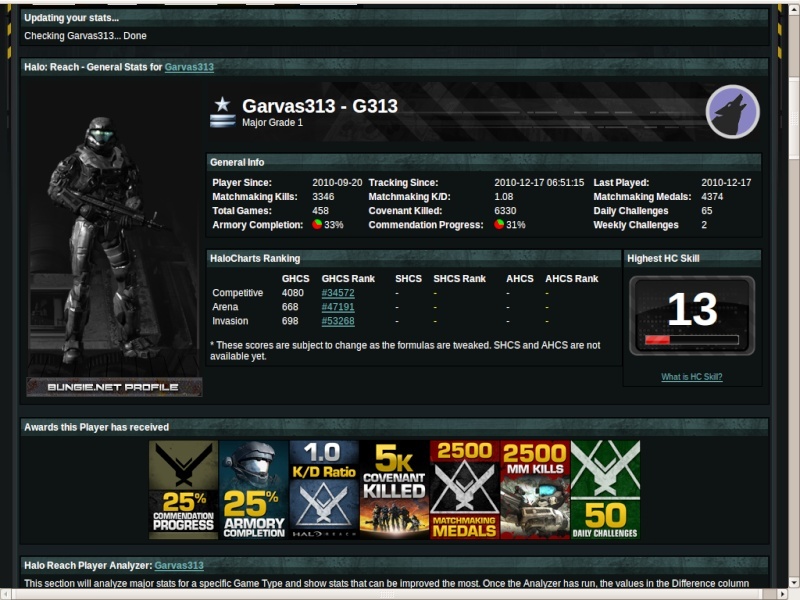Click the Matchmaking Medals value 4374
Screen dimensions: 800x600
click(x=712, y=197)
